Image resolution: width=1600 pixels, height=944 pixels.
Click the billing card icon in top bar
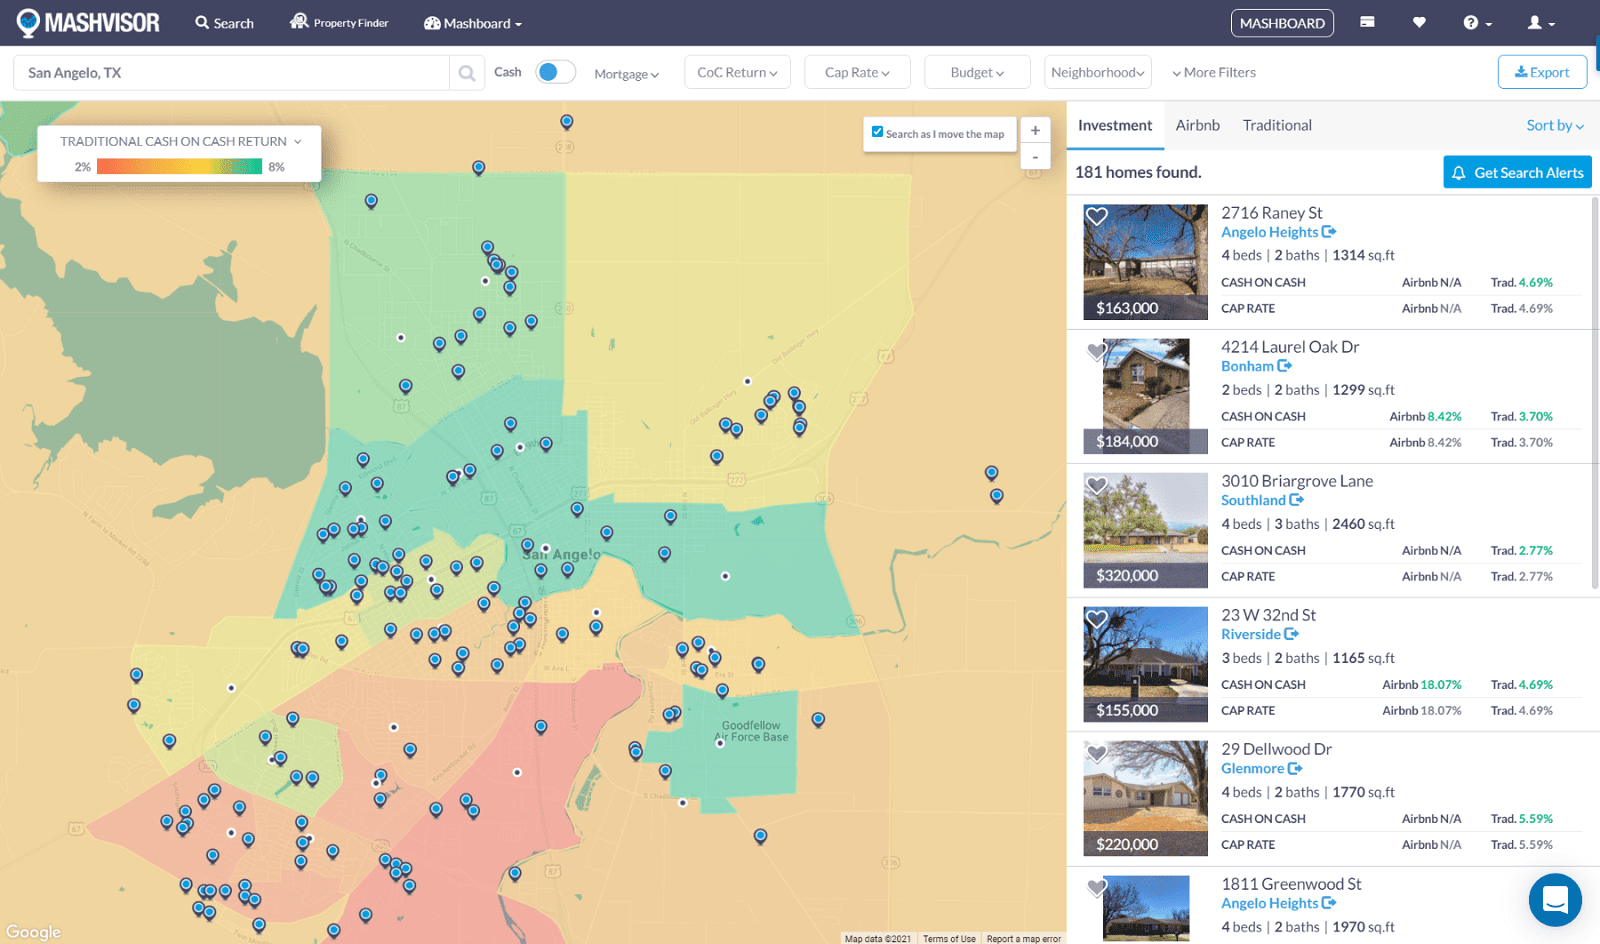point(1366,22)
